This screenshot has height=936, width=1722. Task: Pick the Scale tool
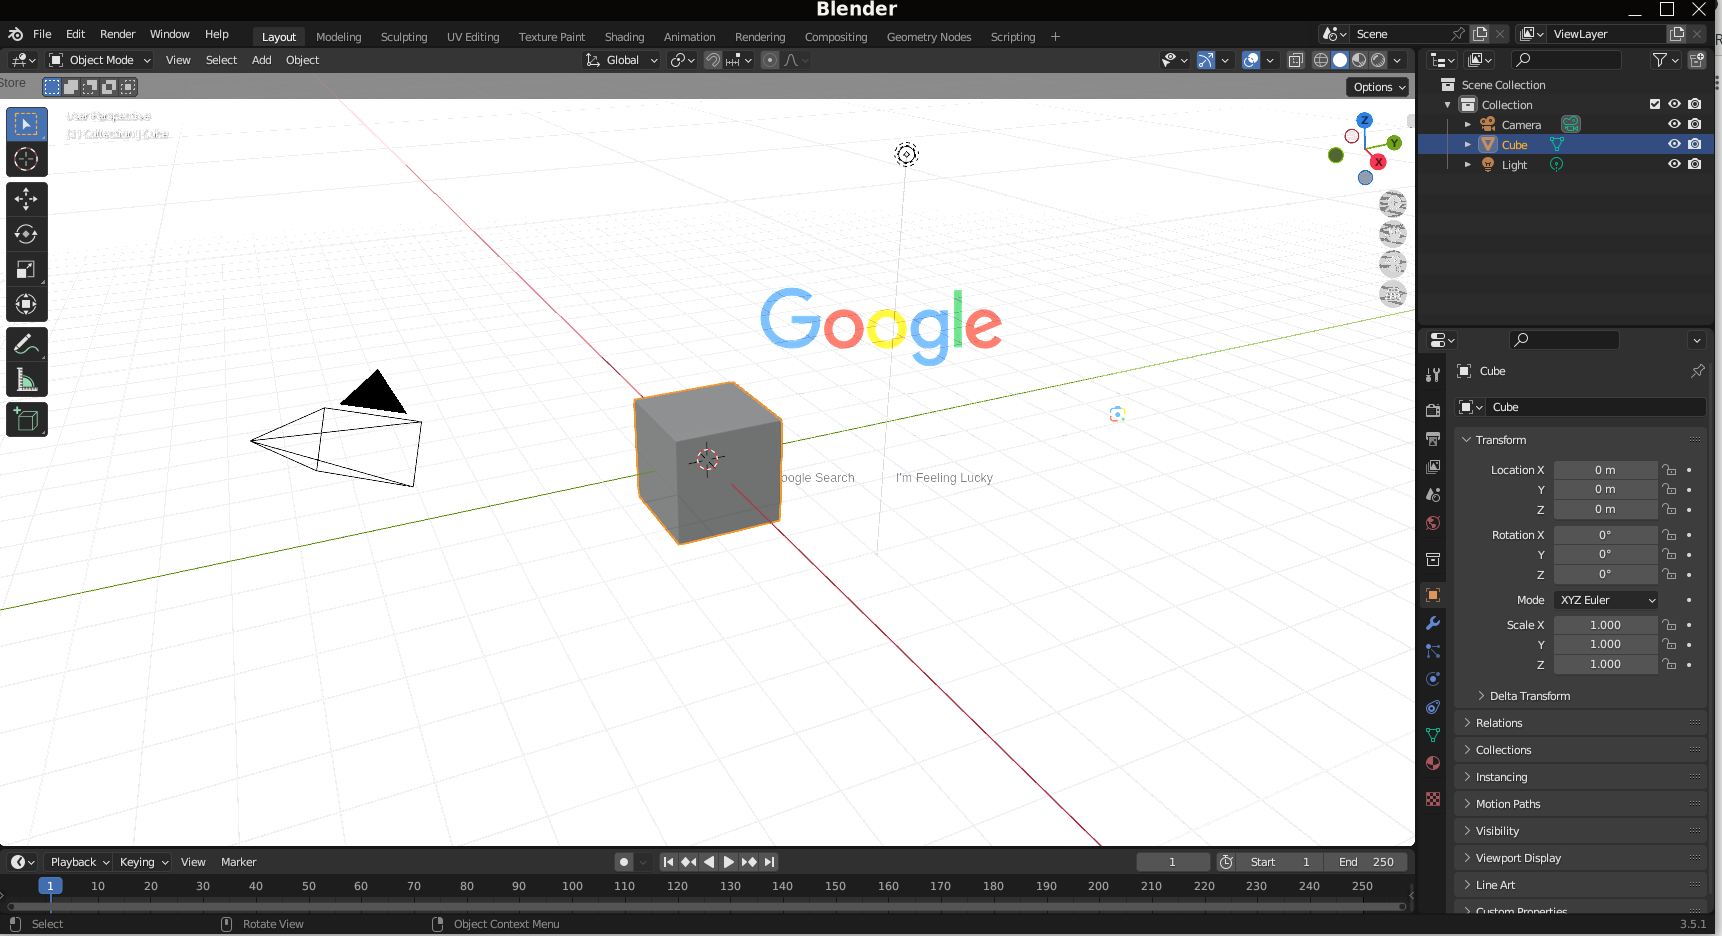point(27,269)
